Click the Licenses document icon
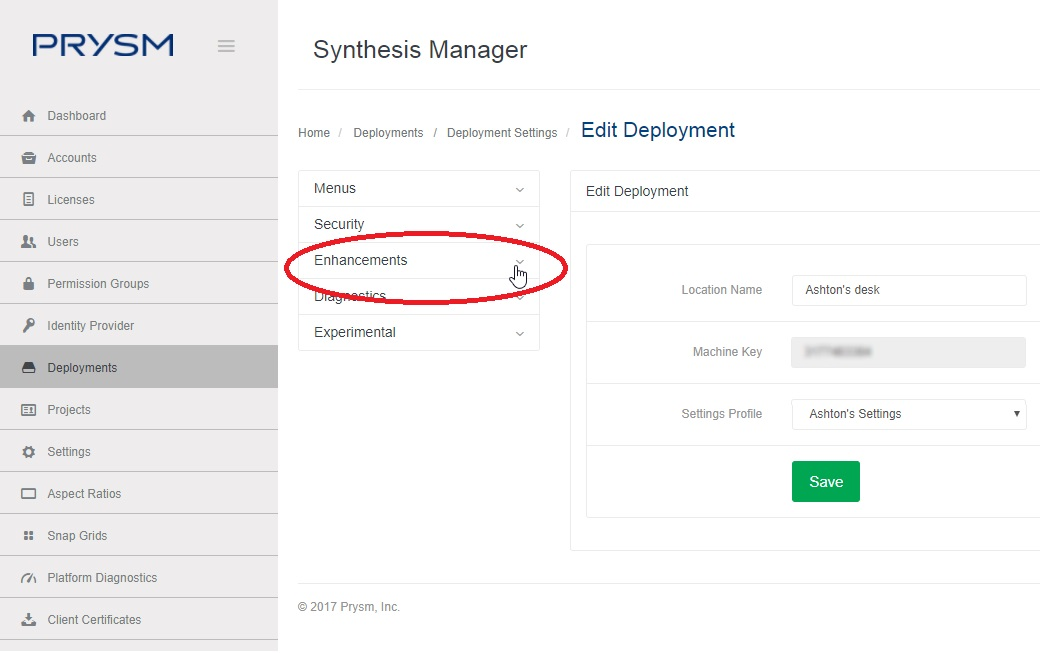Screen dimensions: 1040x653 29,200
